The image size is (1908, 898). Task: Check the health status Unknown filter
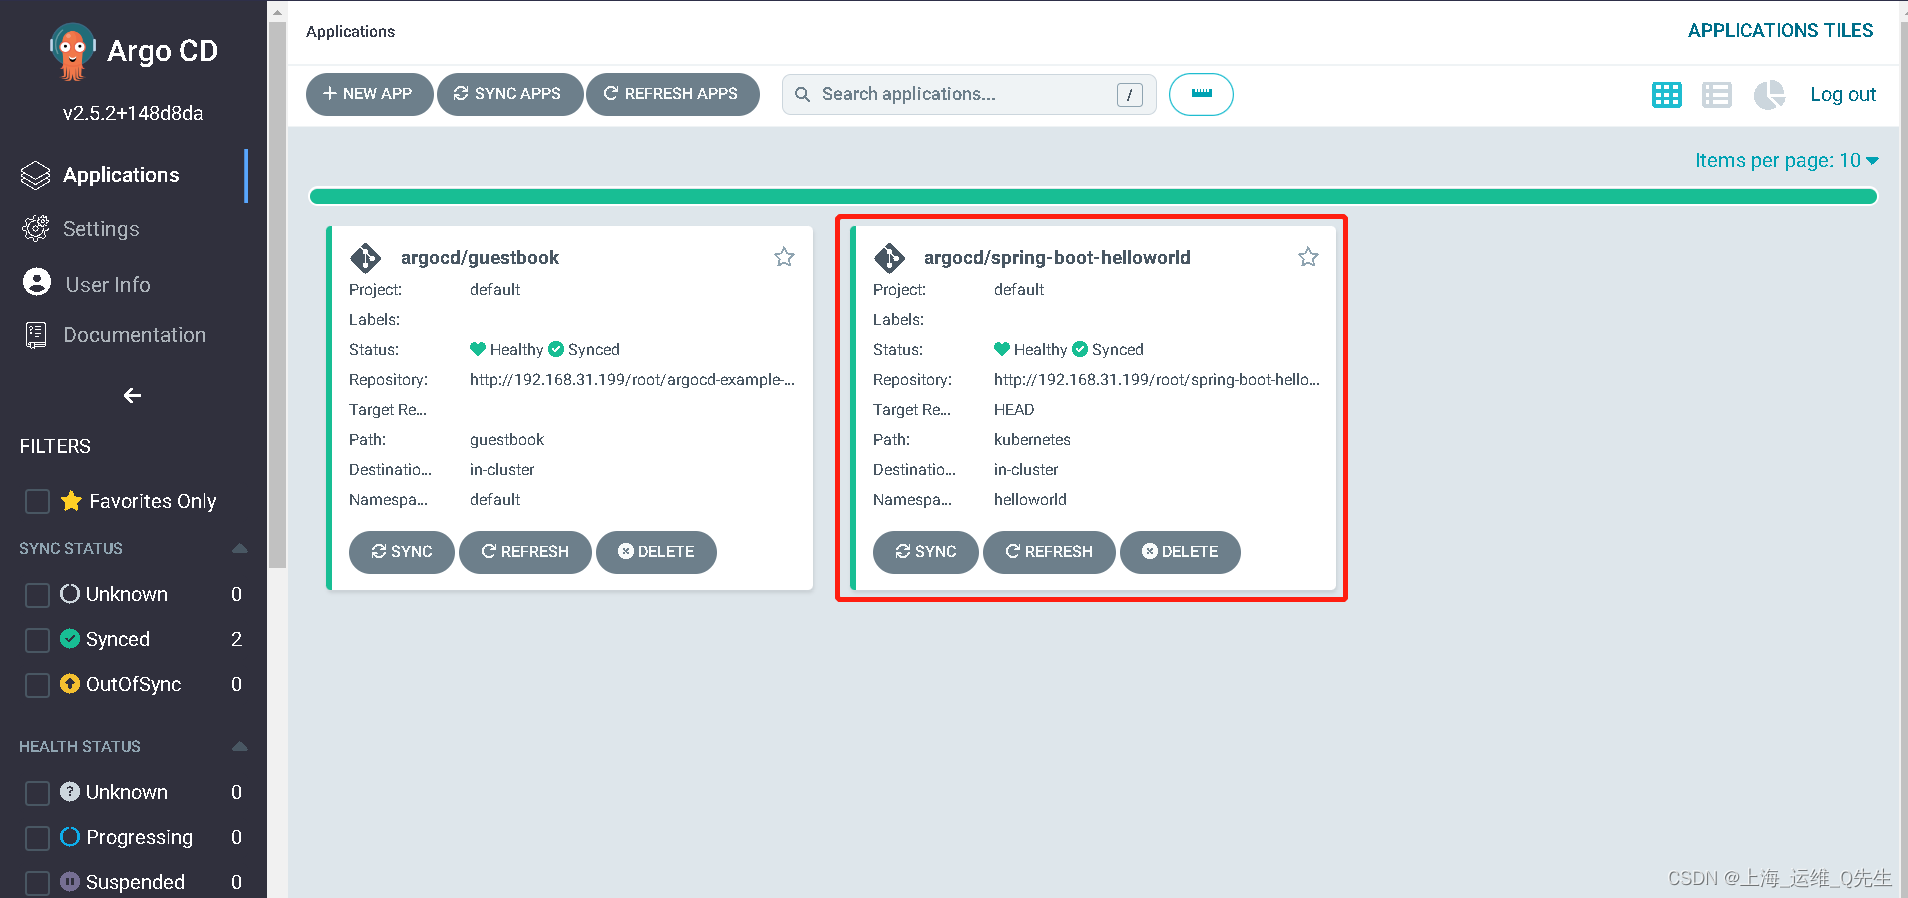coord(37,793)
